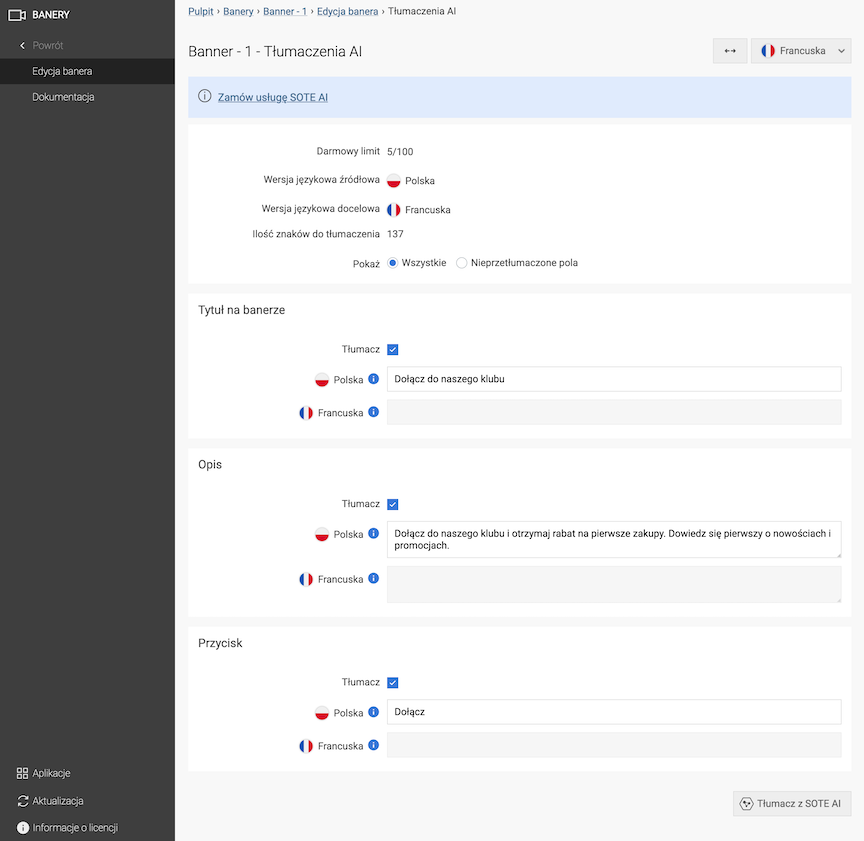Click info icon beside Francuska in Przycisk section
864x841 pixels.
(x=374, y=745)
